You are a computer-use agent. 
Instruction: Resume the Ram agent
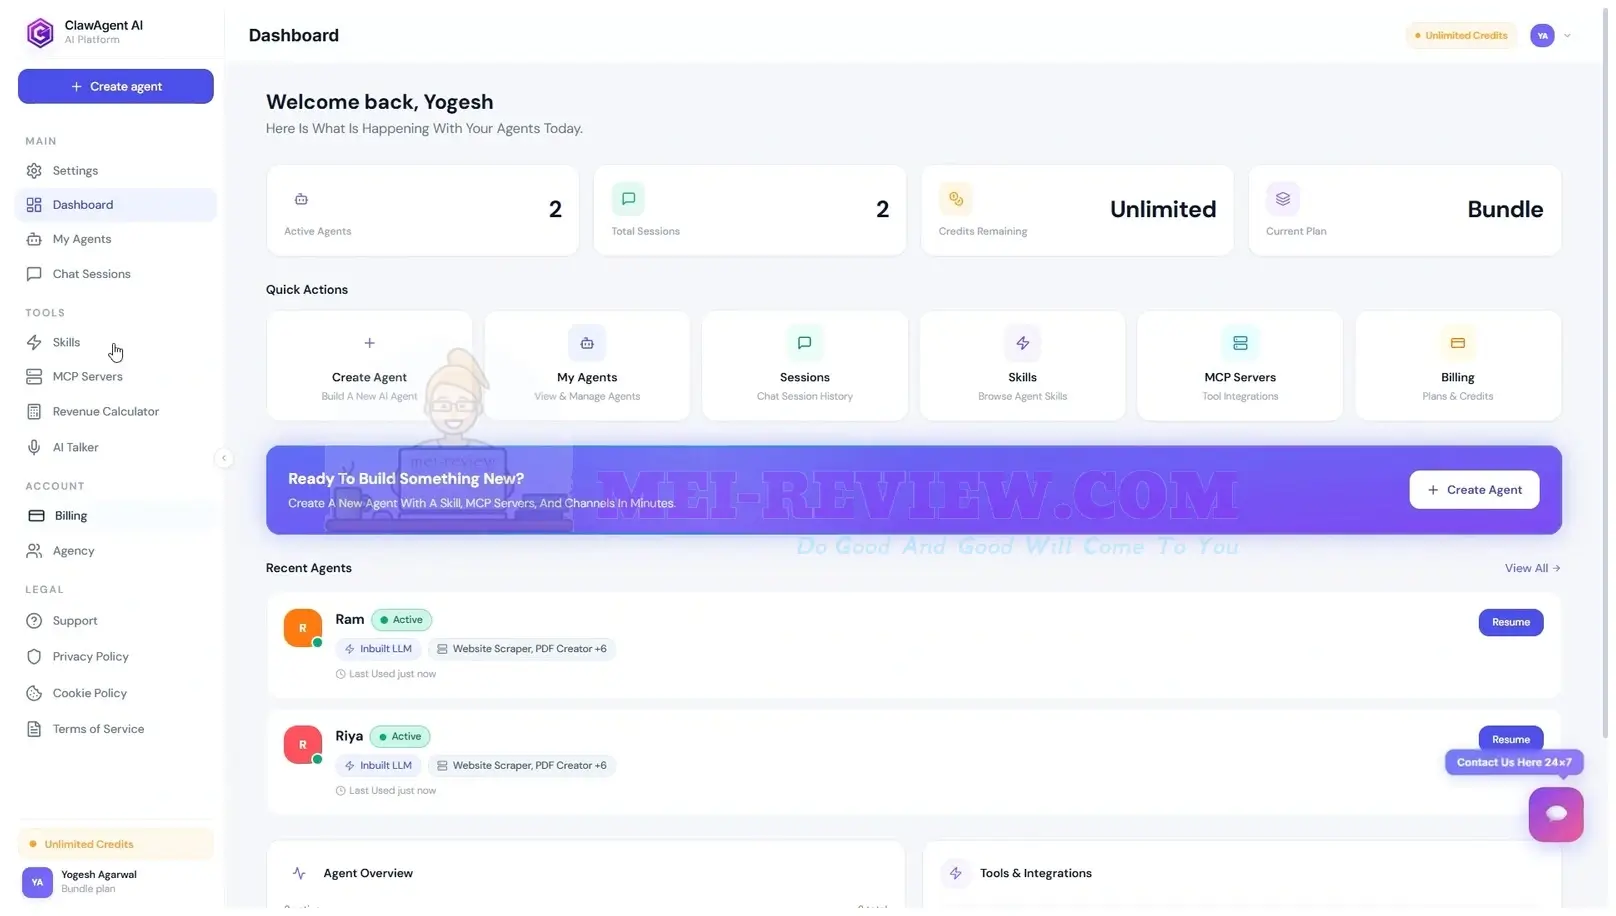click(1510, 622)
